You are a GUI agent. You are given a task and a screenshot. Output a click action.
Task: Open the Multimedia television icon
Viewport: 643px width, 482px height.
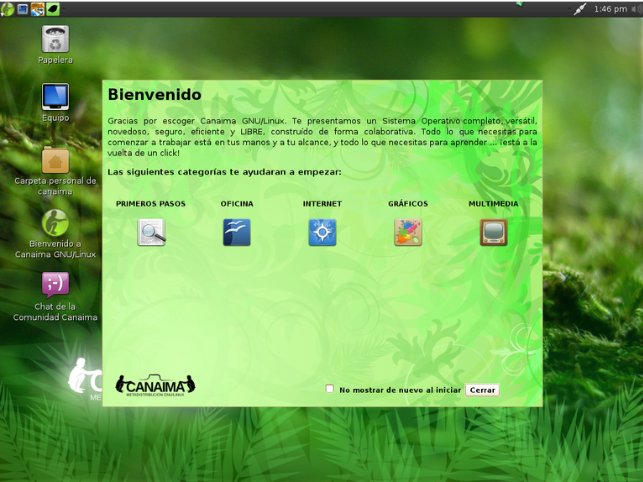pos(494,232)
